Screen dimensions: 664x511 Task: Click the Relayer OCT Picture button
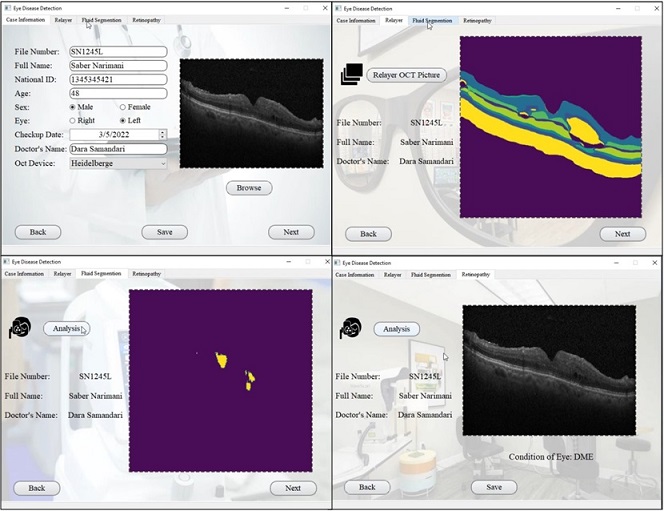point(407,75)
